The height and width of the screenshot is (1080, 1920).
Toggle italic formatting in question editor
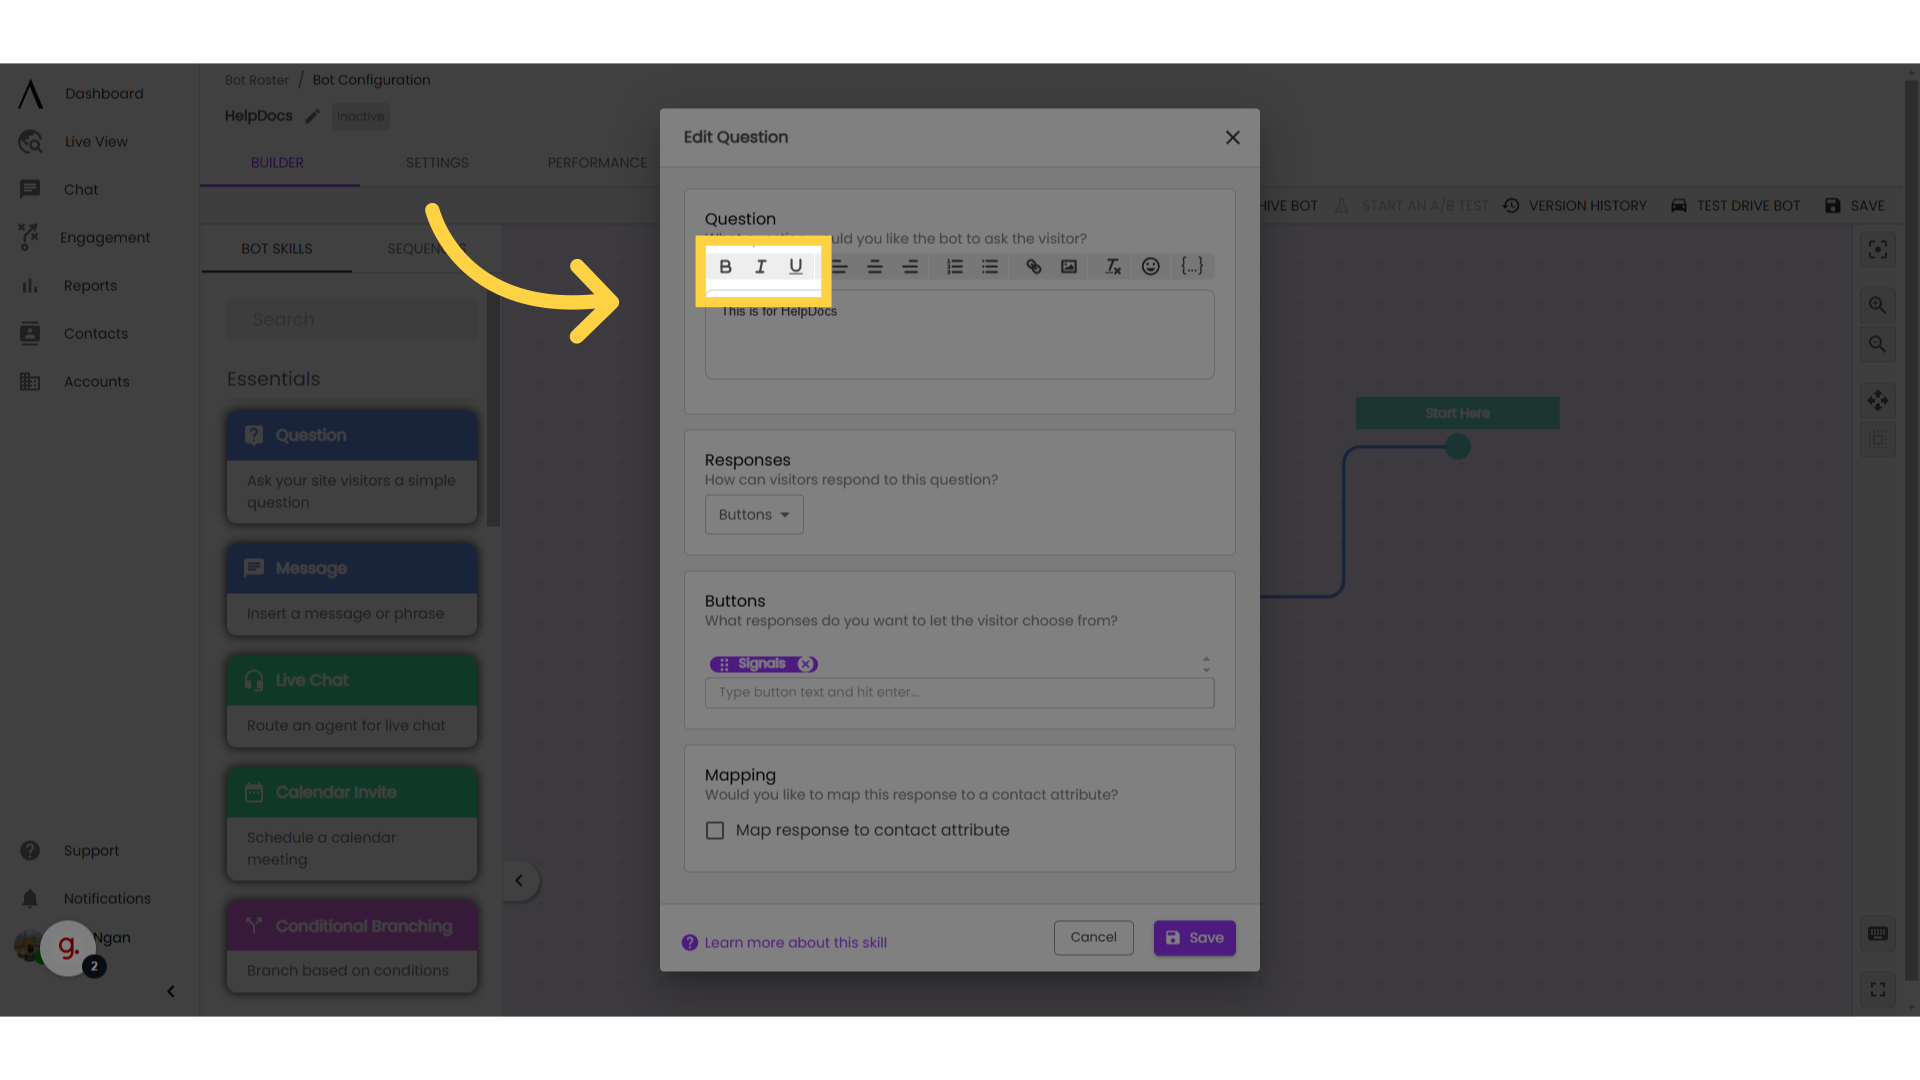[x=761, y=267]
